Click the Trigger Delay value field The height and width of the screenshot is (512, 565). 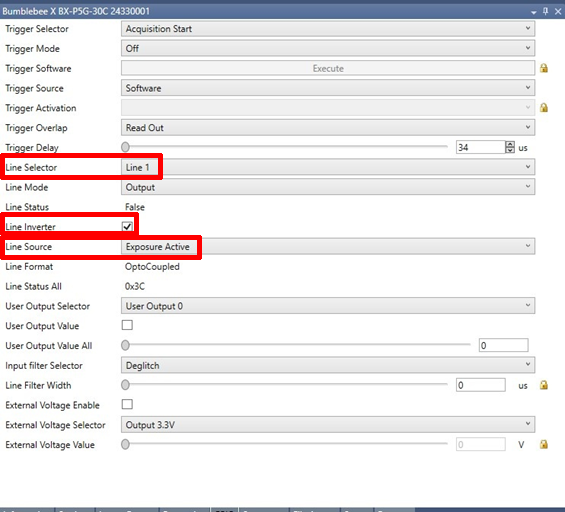click(x=481, y=147)
